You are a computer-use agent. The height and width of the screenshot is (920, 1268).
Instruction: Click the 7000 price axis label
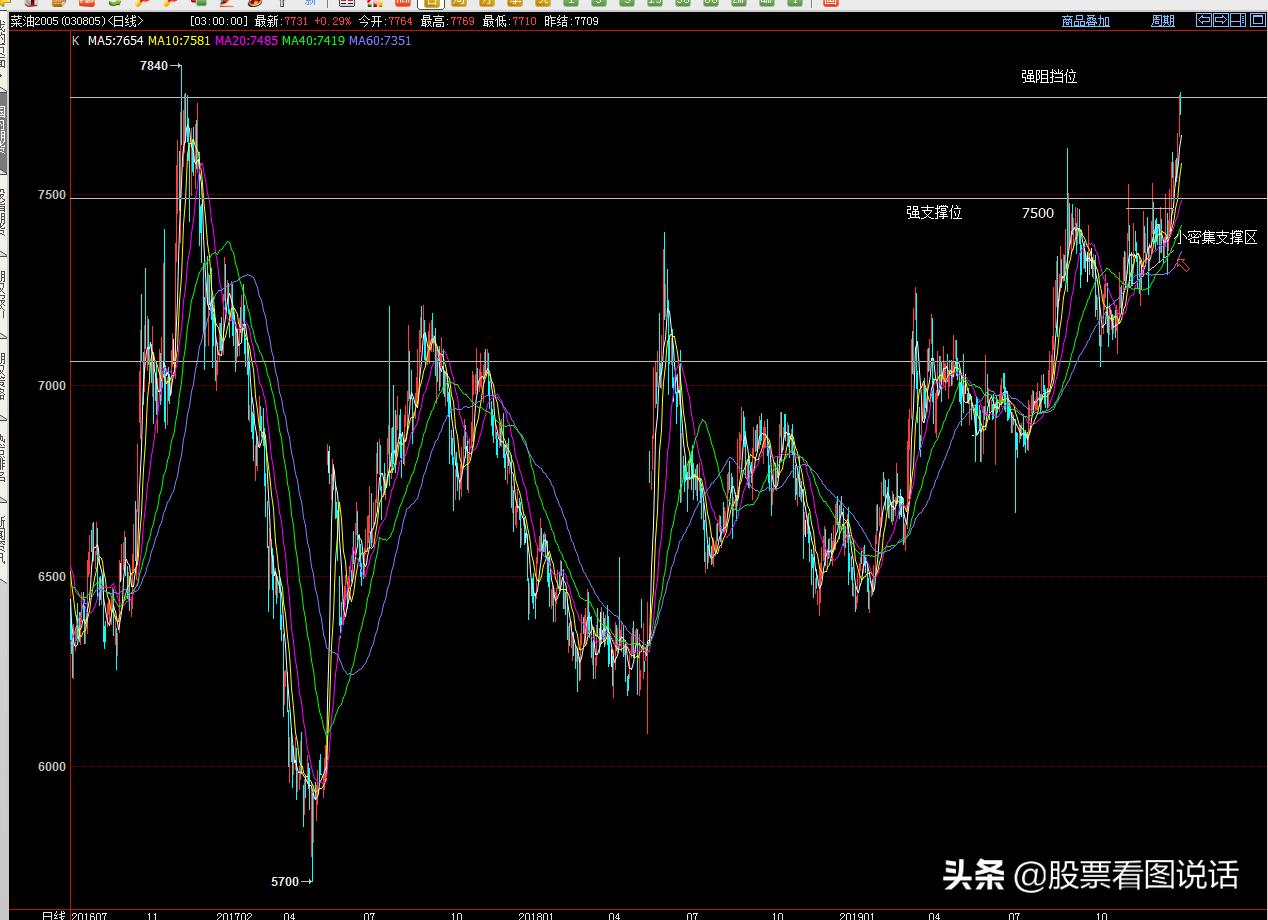click(53, 386)
